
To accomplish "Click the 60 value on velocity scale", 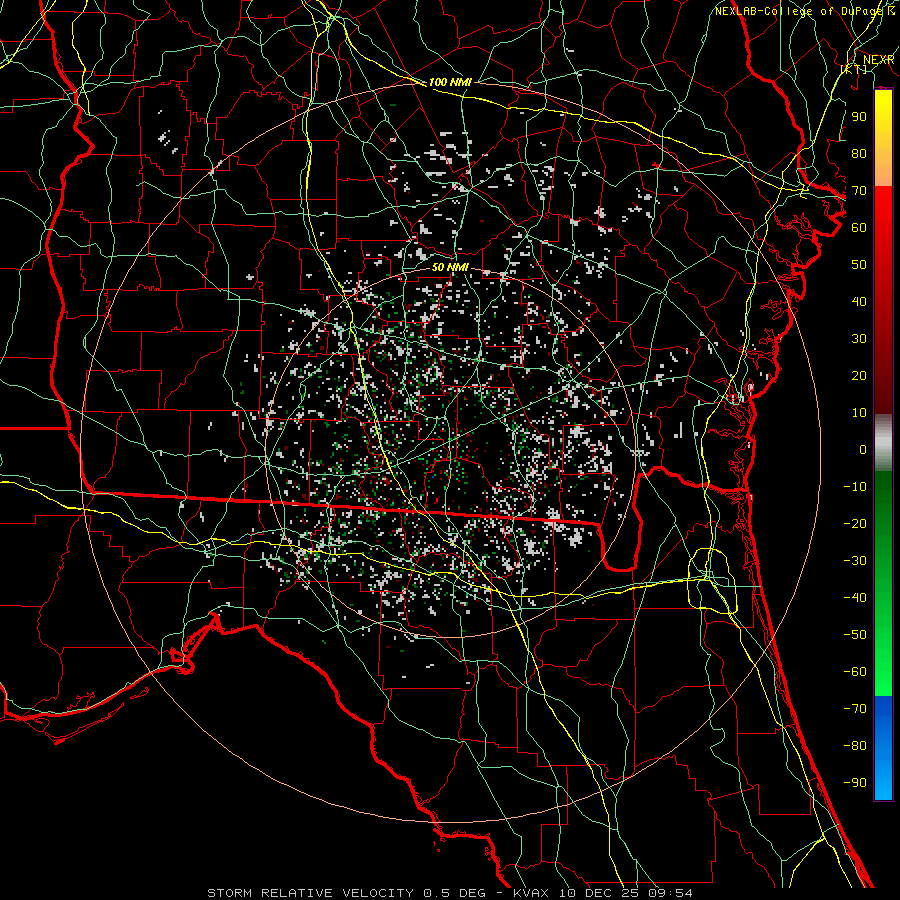I will [859, 227].
